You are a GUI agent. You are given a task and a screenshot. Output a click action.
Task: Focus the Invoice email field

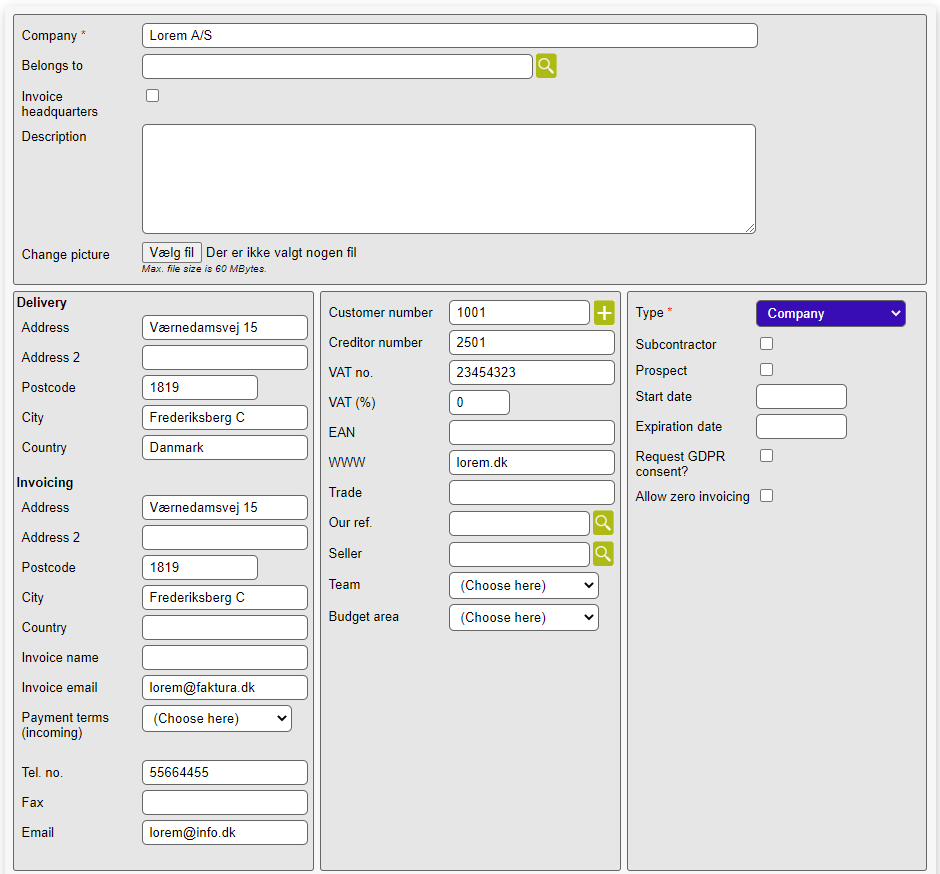[x=224, y=688]
